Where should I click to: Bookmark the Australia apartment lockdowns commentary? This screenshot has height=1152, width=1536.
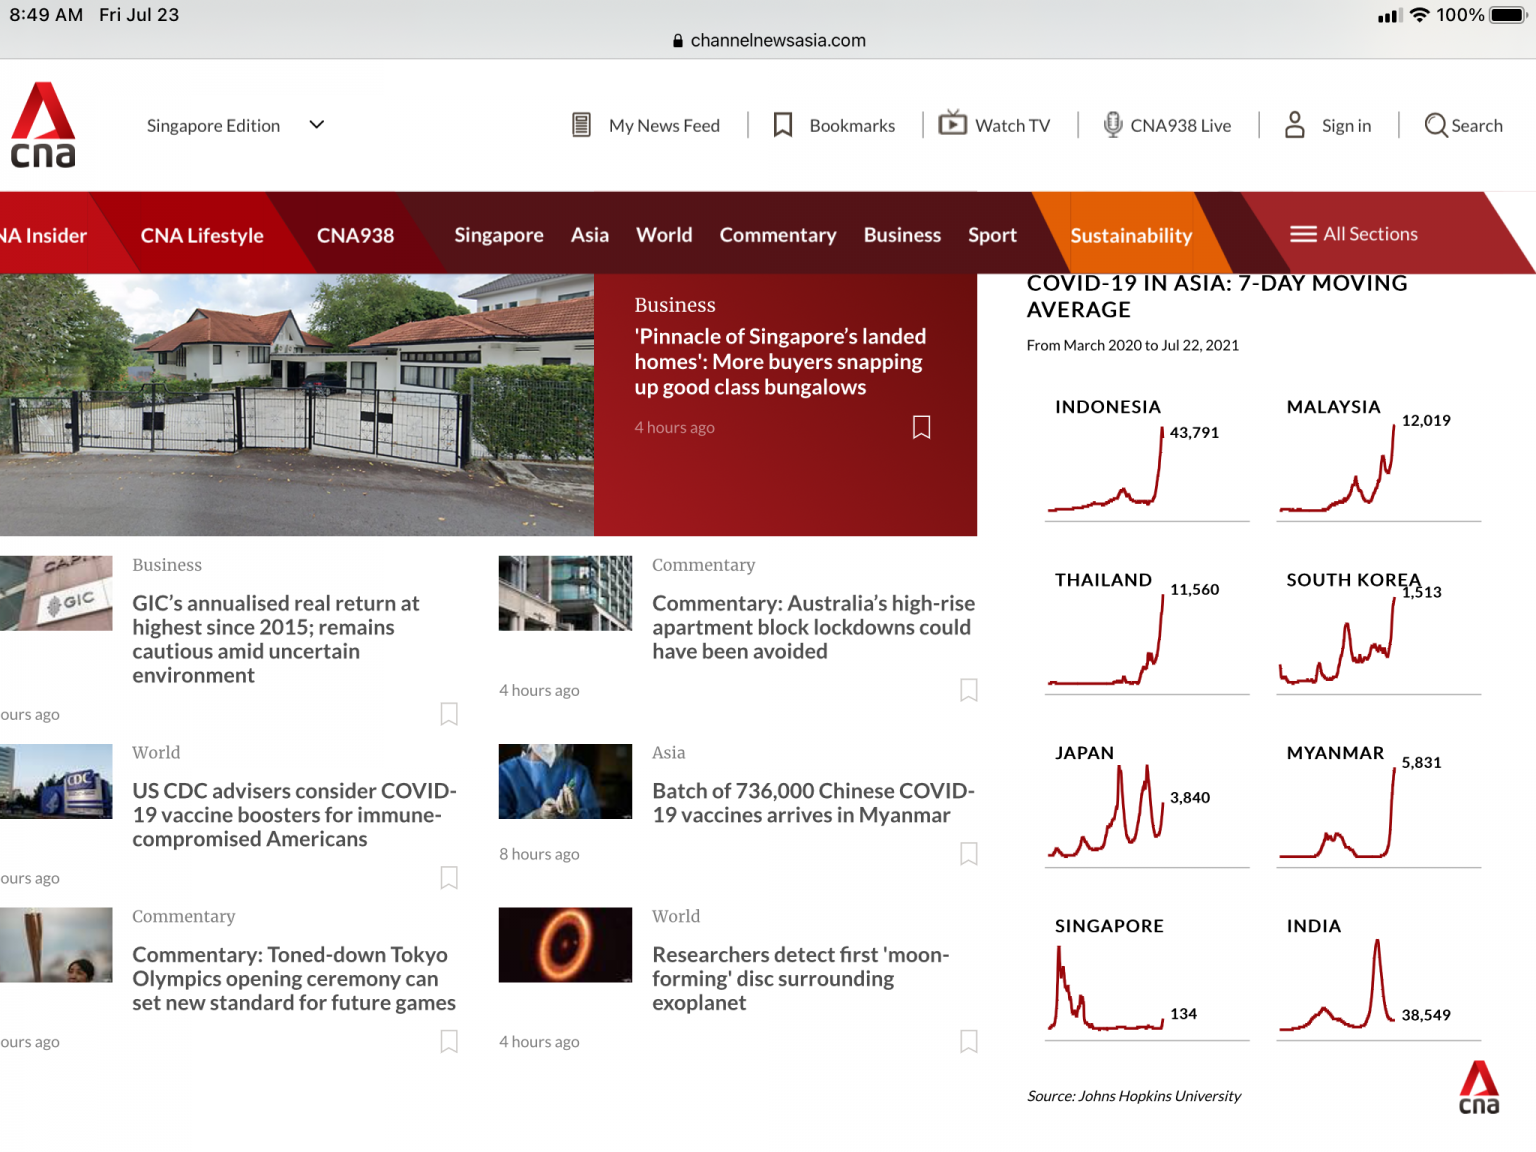click(x=969, y=690)
